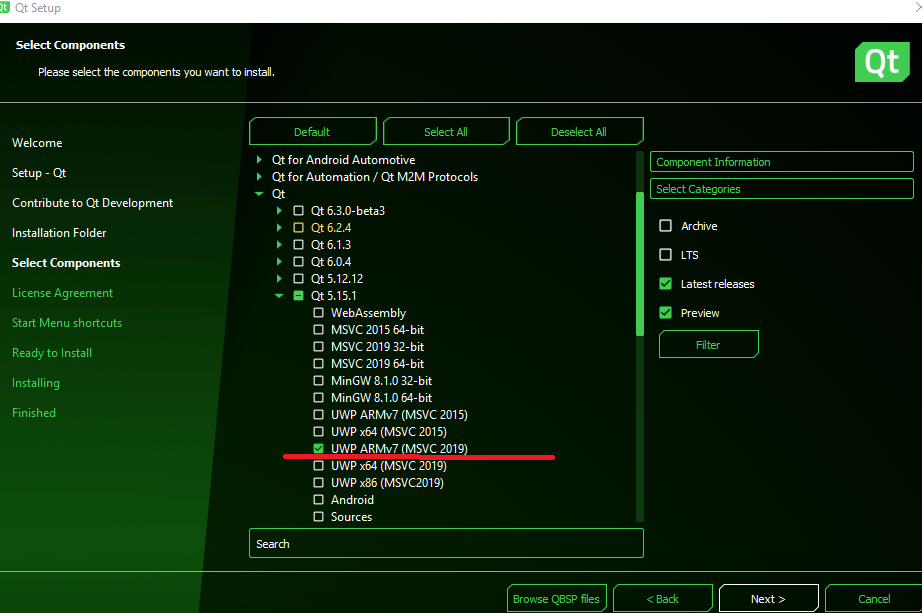Click the component tree scrollbar
The height and width of the screenshot is (613, 922).
point(640,264)
